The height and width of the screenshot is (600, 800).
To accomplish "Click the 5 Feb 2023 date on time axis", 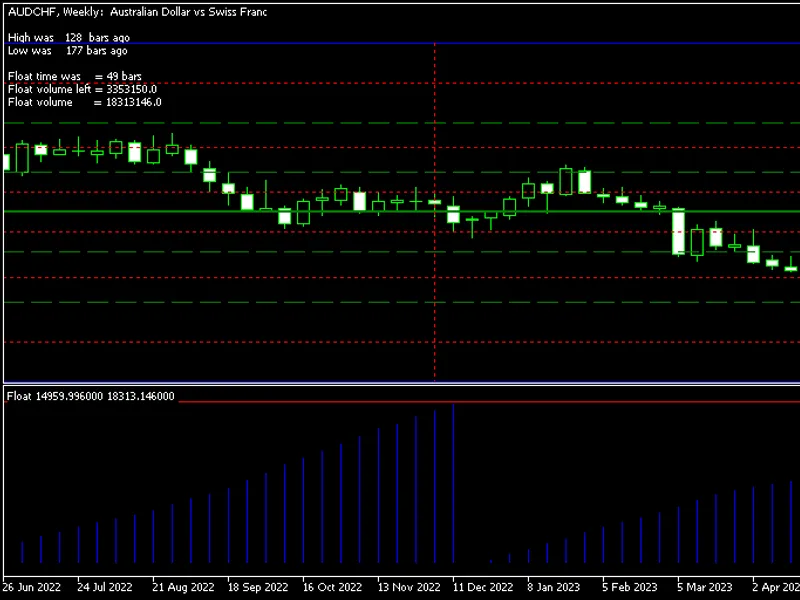I will tap(630, 587).
